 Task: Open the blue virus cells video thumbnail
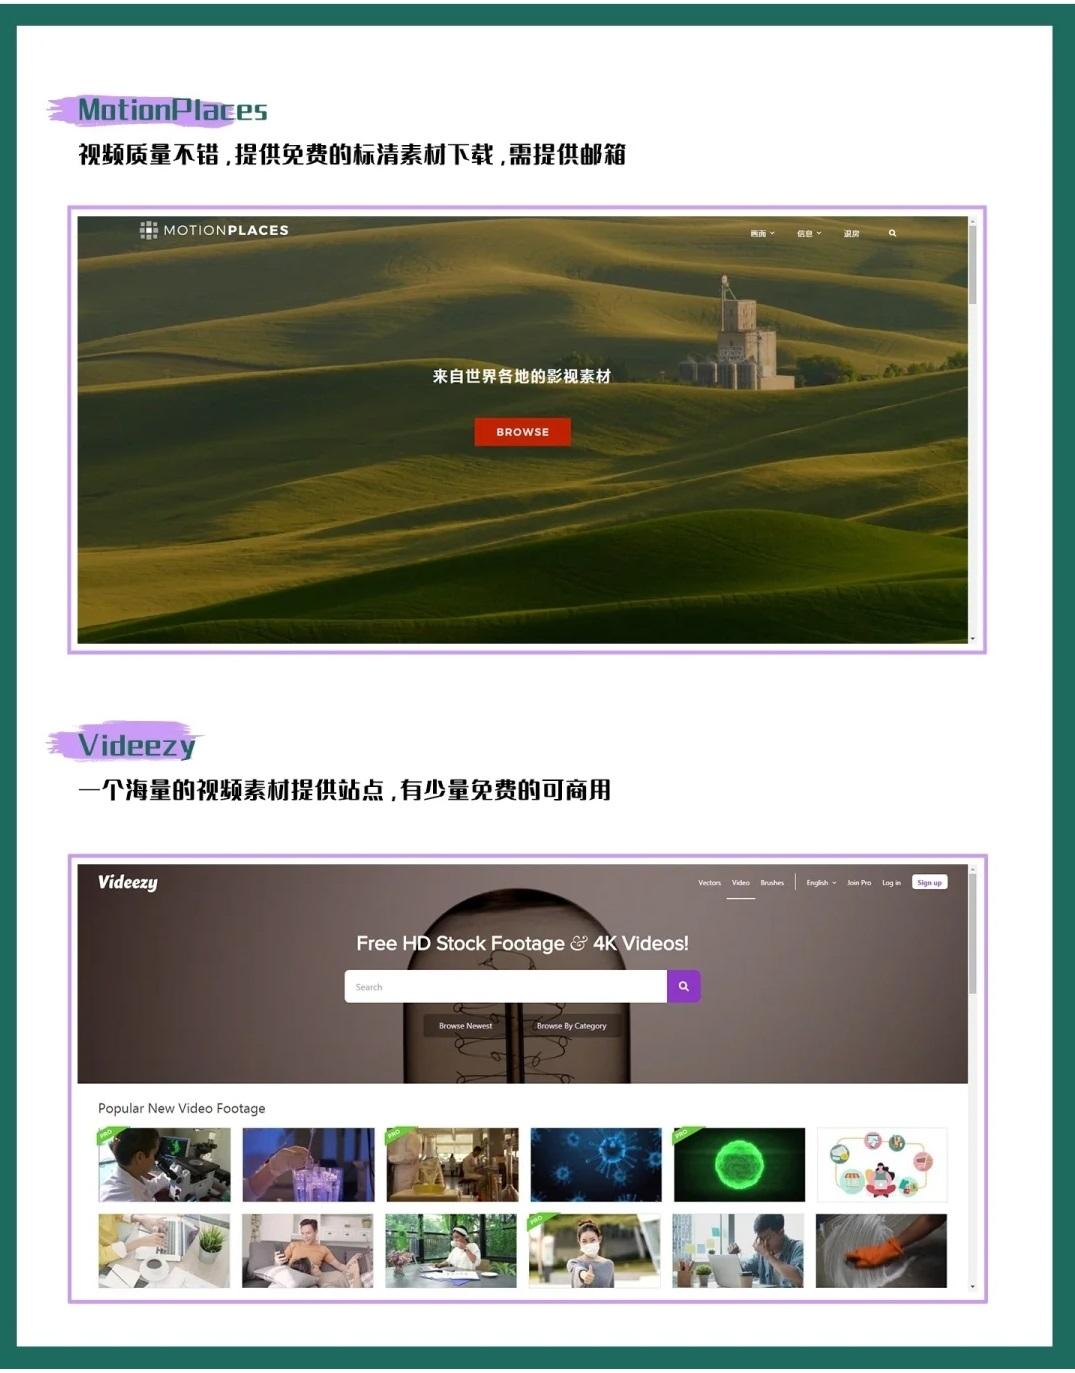tap(596, 1165)
